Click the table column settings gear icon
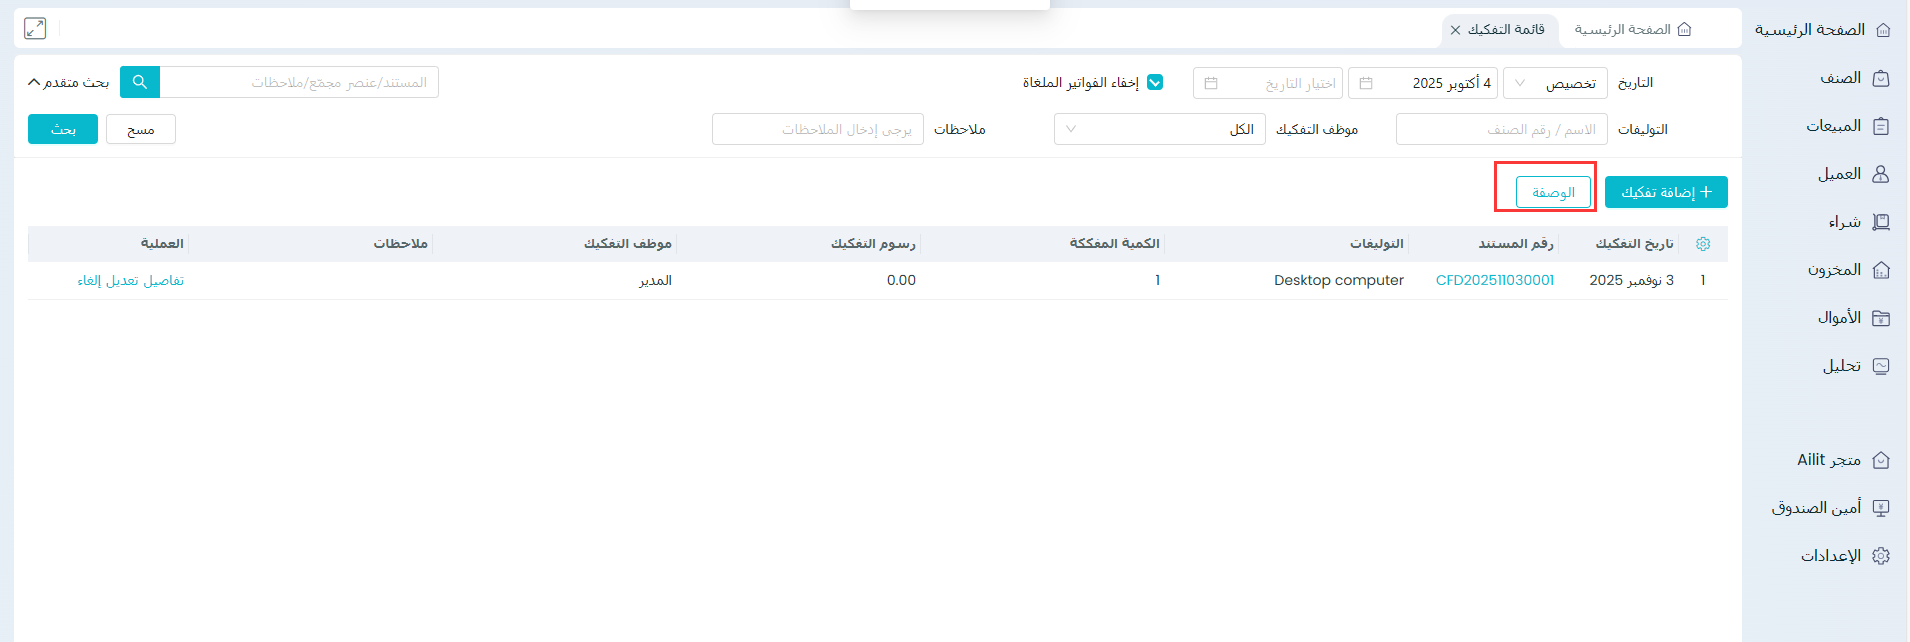The width and height of the screenshot is (1910, 642). (x=1703, y=244)
